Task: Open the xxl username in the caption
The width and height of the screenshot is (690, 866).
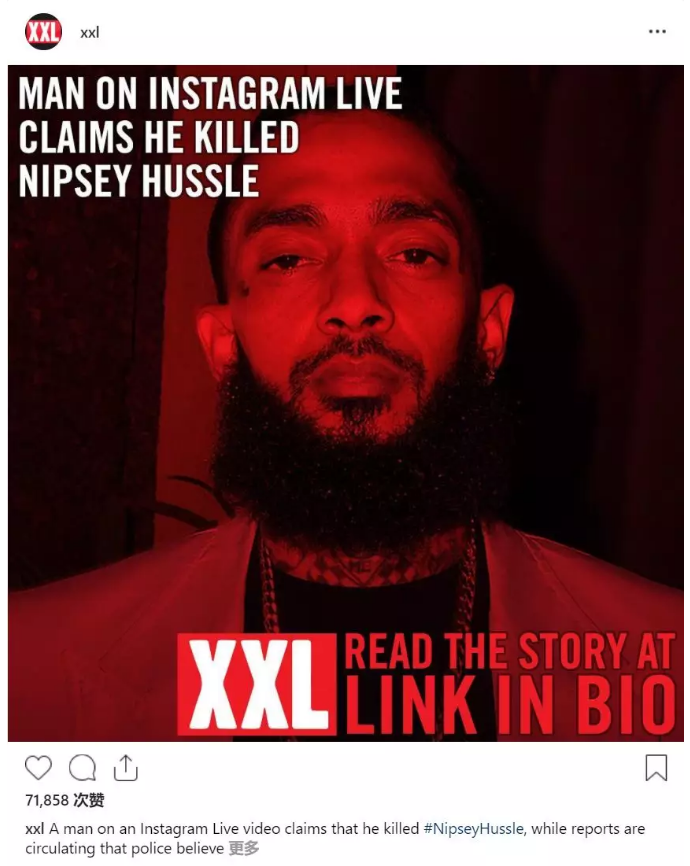Action: pos(35,829)
